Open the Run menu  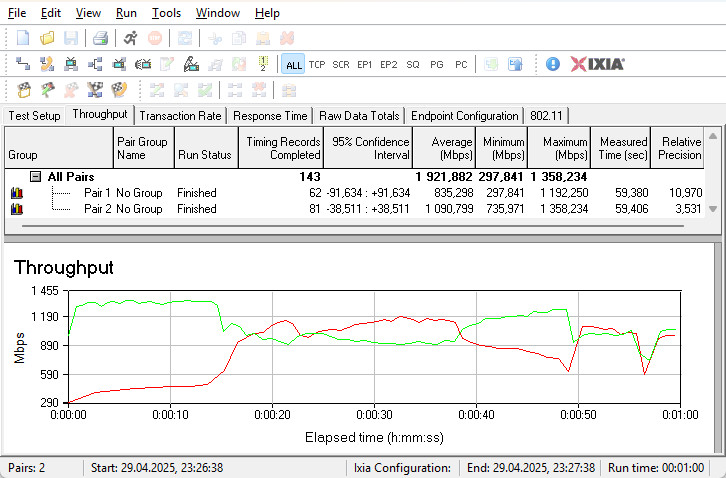coord(126,13)
